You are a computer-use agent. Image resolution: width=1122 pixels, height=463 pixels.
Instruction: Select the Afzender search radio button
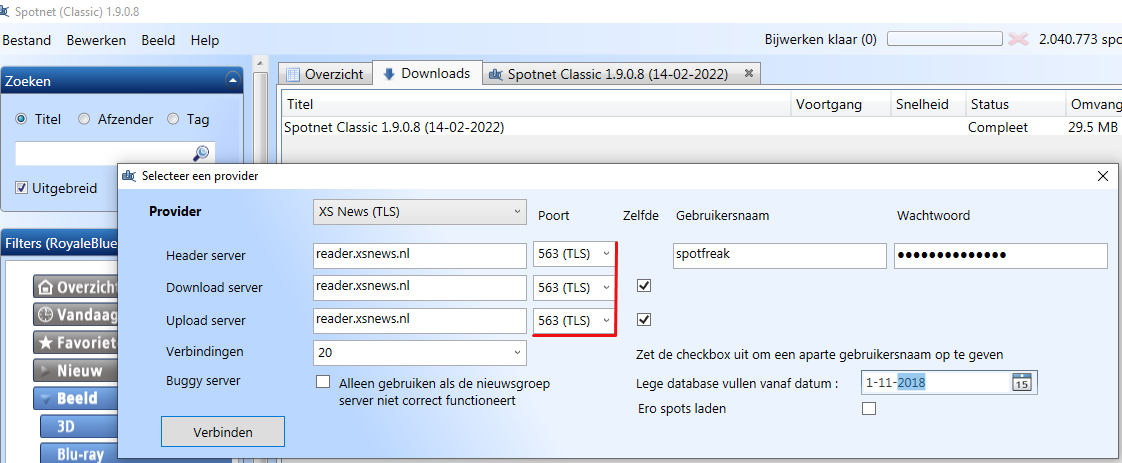coord(84,120)
